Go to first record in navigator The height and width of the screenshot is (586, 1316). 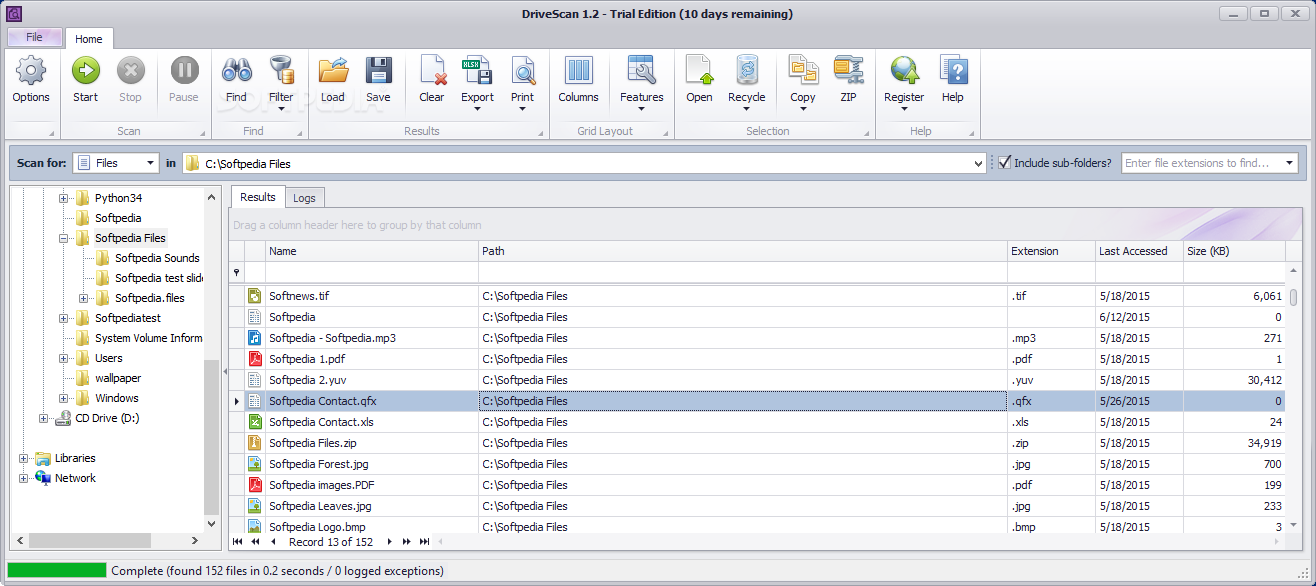[x=238, y=542]
